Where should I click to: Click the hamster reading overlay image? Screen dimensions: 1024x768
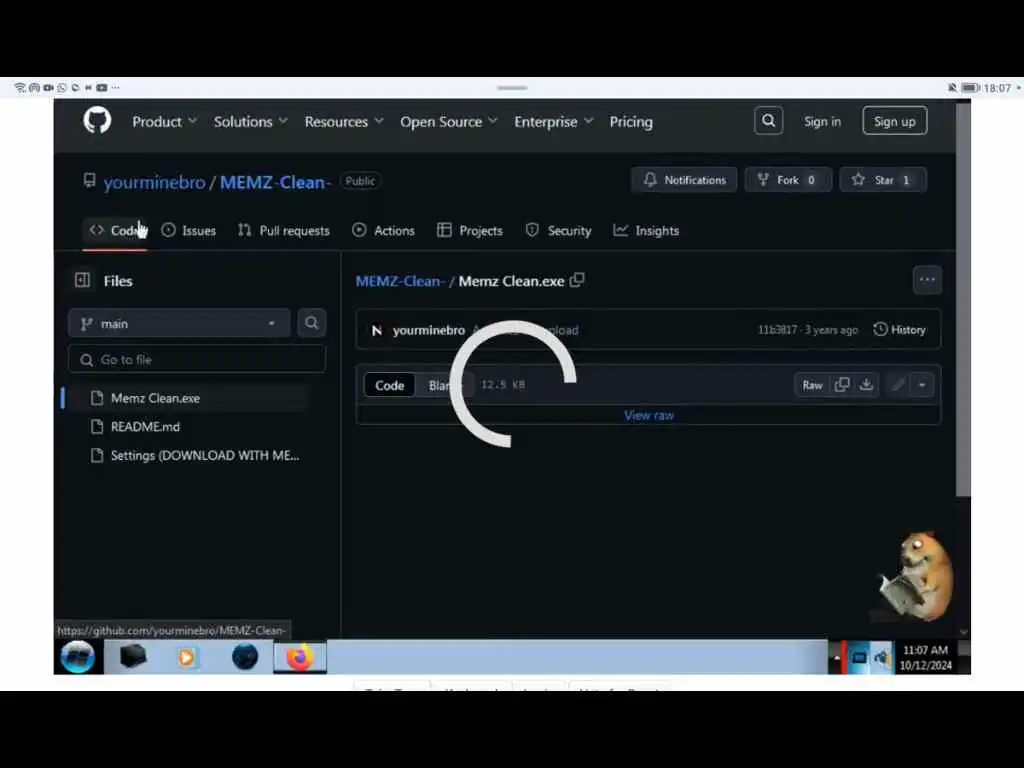point(916,577)
